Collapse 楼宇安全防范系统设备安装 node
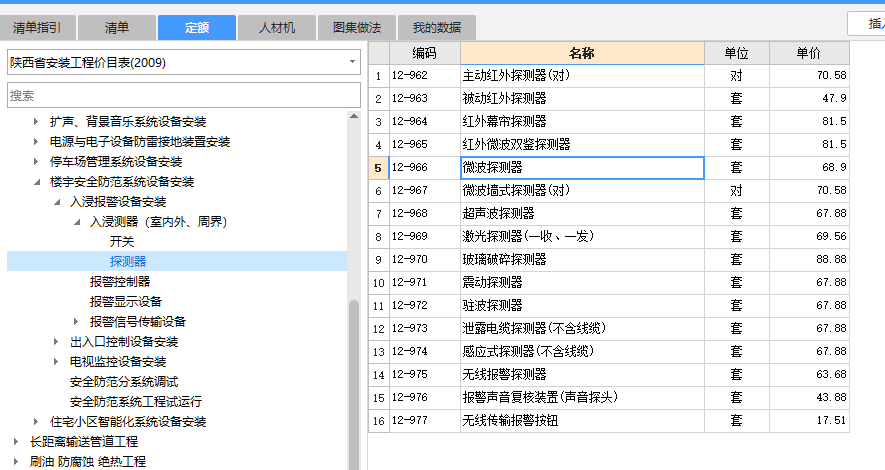Image resolution: width=885 pixels, height=470 pixels. 37,182
